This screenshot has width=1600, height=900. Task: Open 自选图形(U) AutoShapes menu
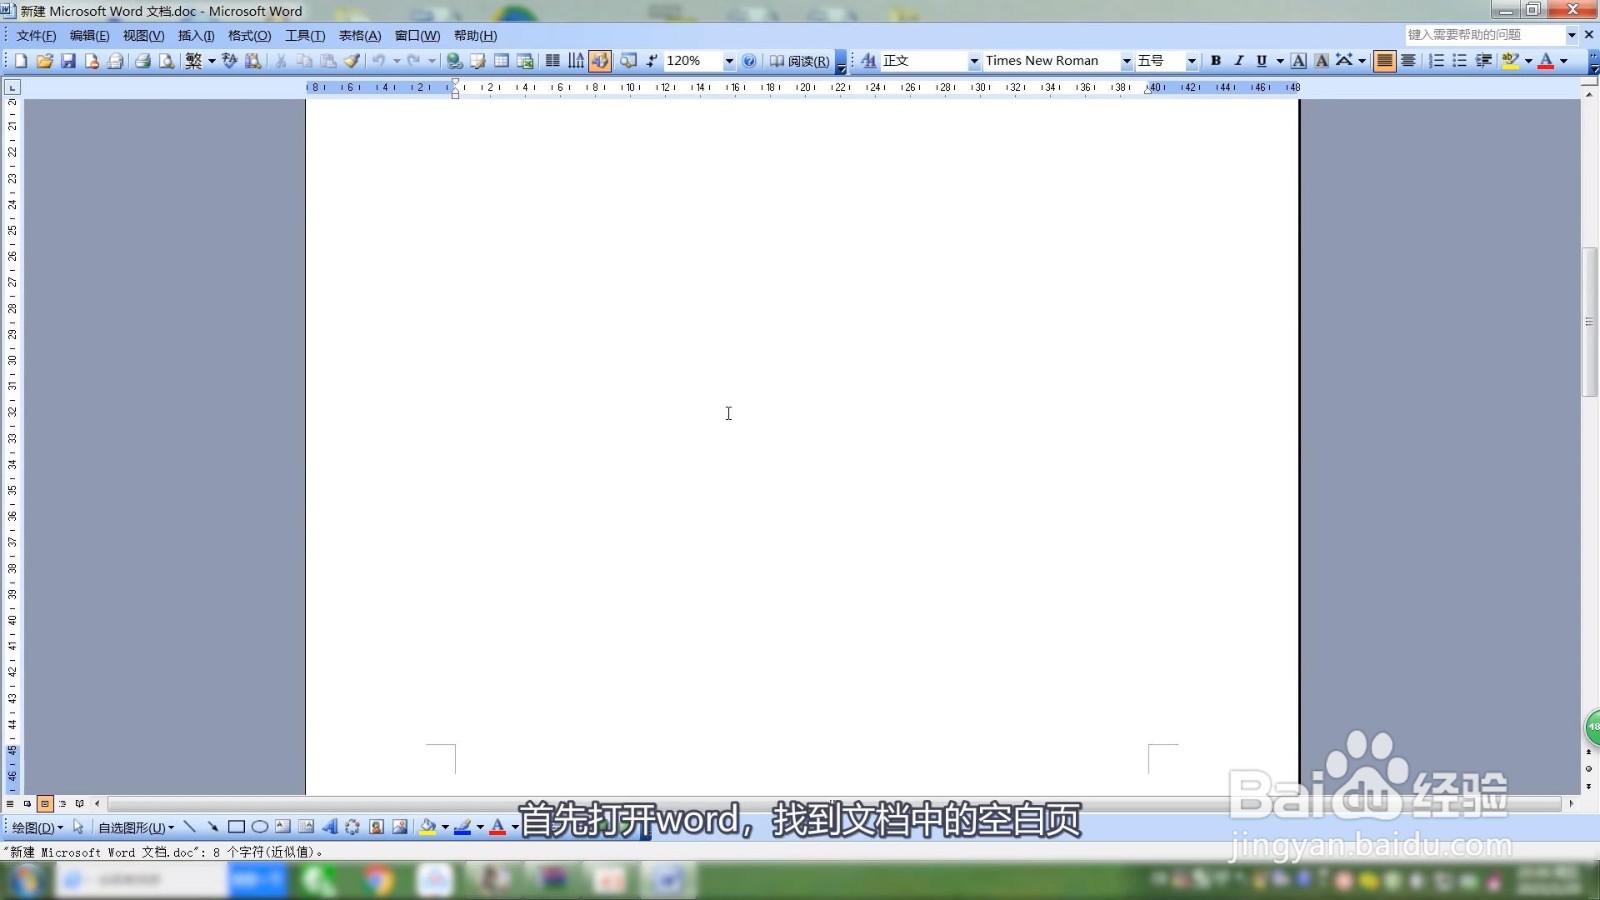136,827
